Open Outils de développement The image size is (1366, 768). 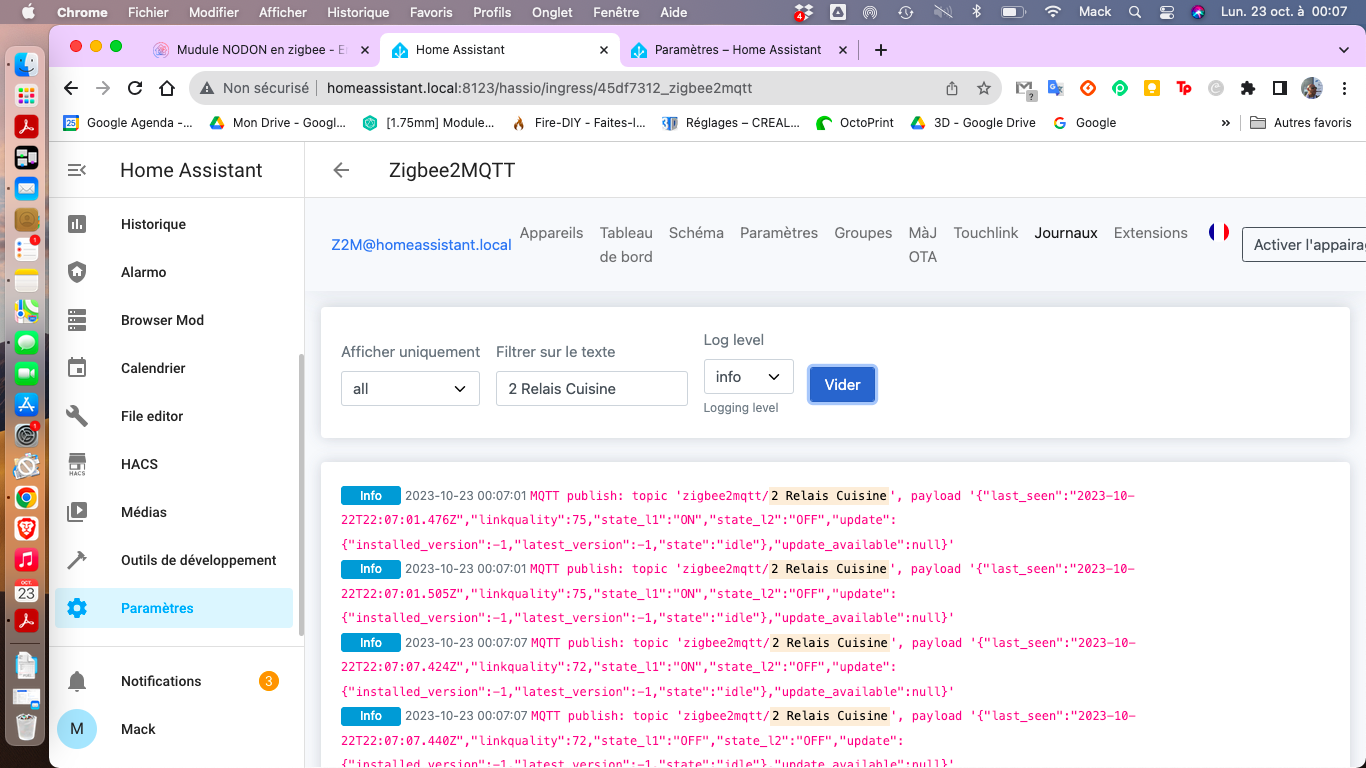[174, 560]
